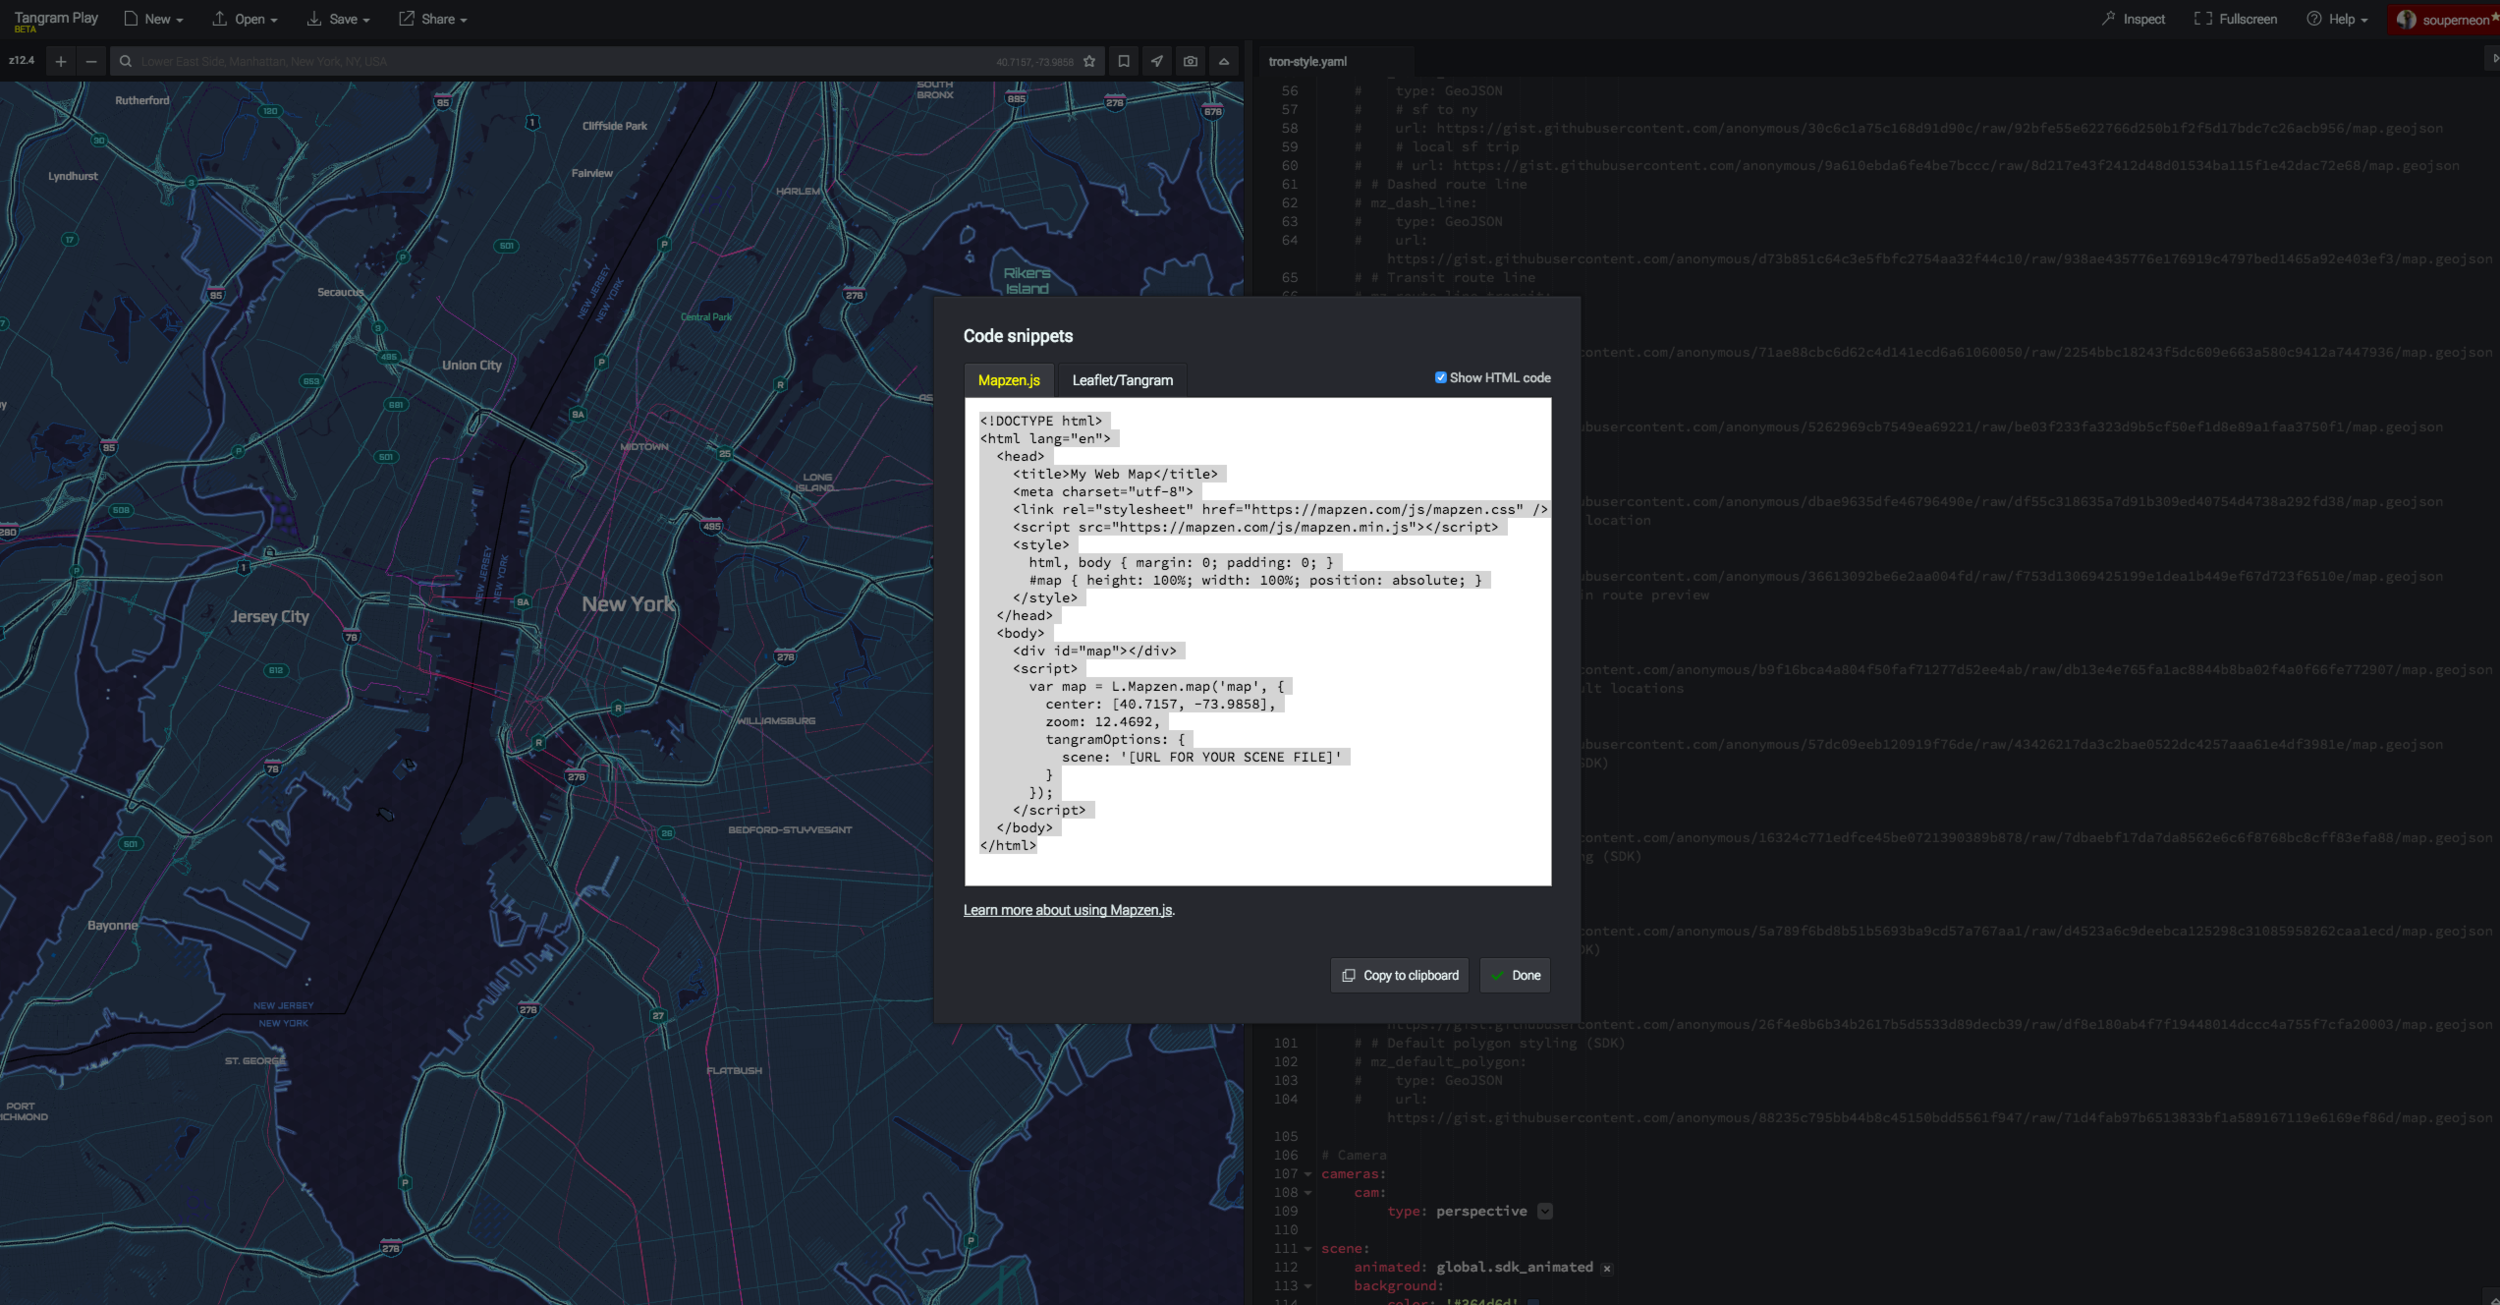Zoom in the map with plus button
Image resolution: width=2500 pixels, height=1305 pixels.
[x=61, y=62]
